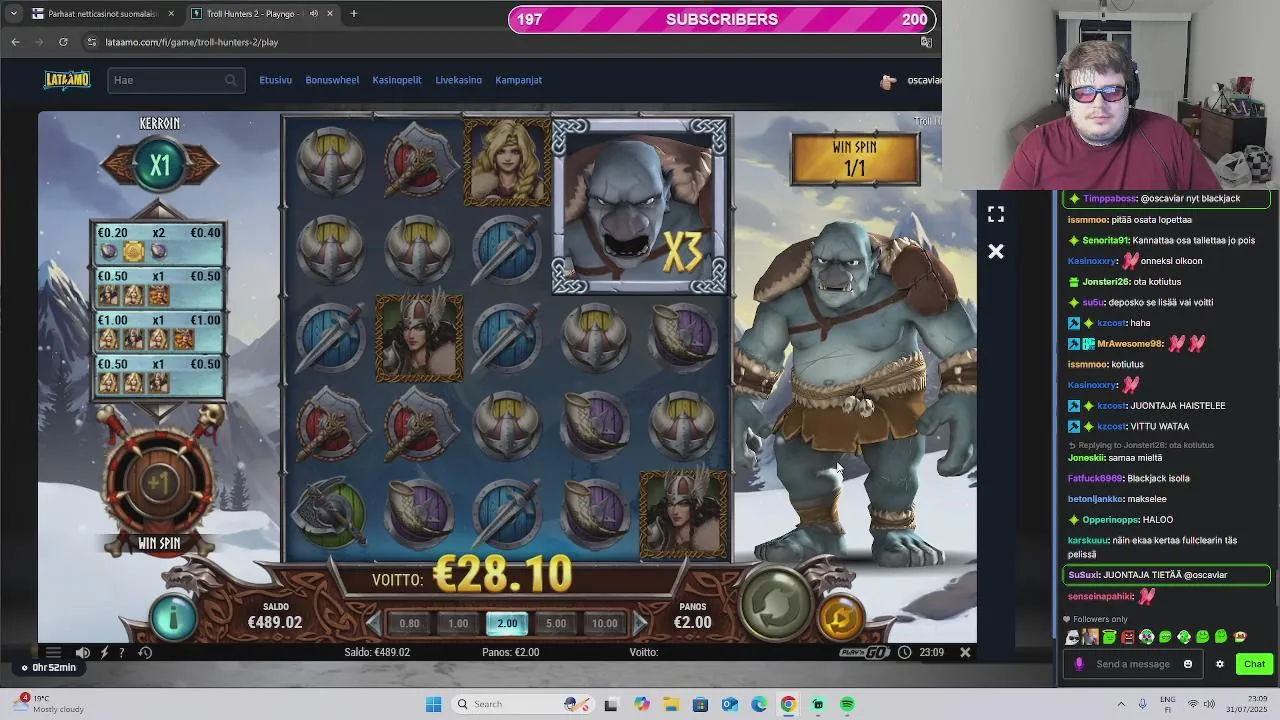Select the 10.00 bet amount
The image size is (1280, 720).
click(605, 623)
